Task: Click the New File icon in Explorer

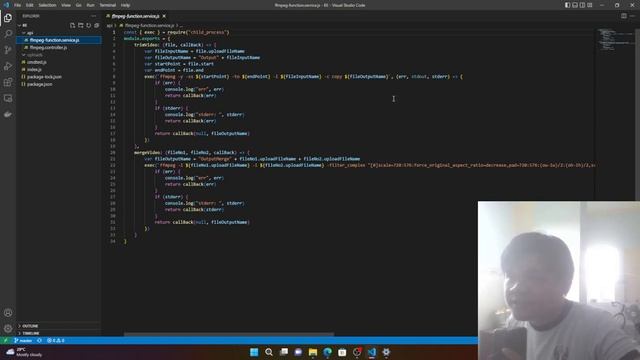Action: tap(73, 25)
